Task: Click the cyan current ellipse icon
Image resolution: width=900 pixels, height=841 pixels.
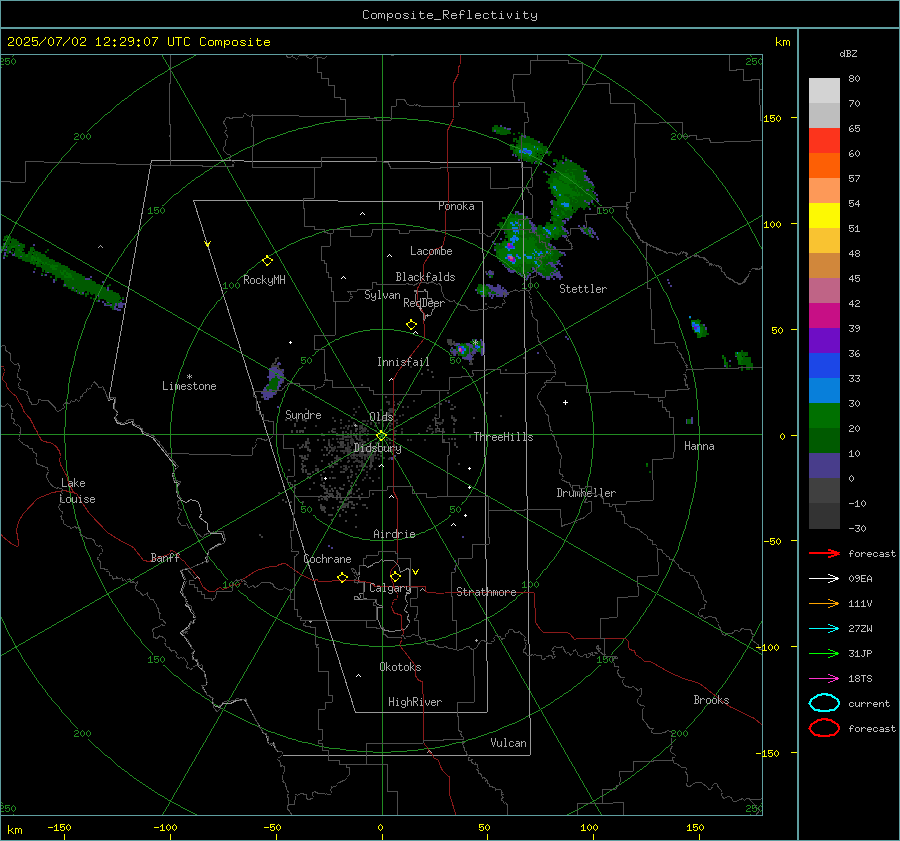Action: pyautogui.click(x=824, y=703)
